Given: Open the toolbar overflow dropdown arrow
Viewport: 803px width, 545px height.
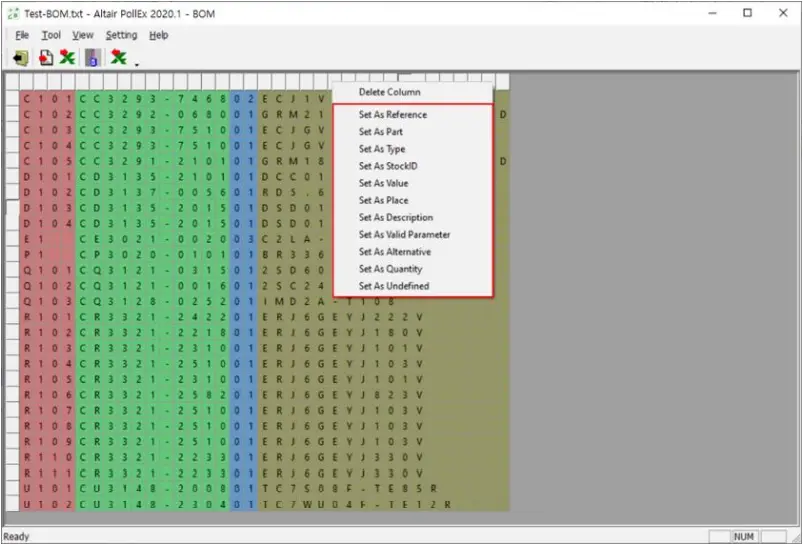Looking at the screenshot, I should [137, 65].
